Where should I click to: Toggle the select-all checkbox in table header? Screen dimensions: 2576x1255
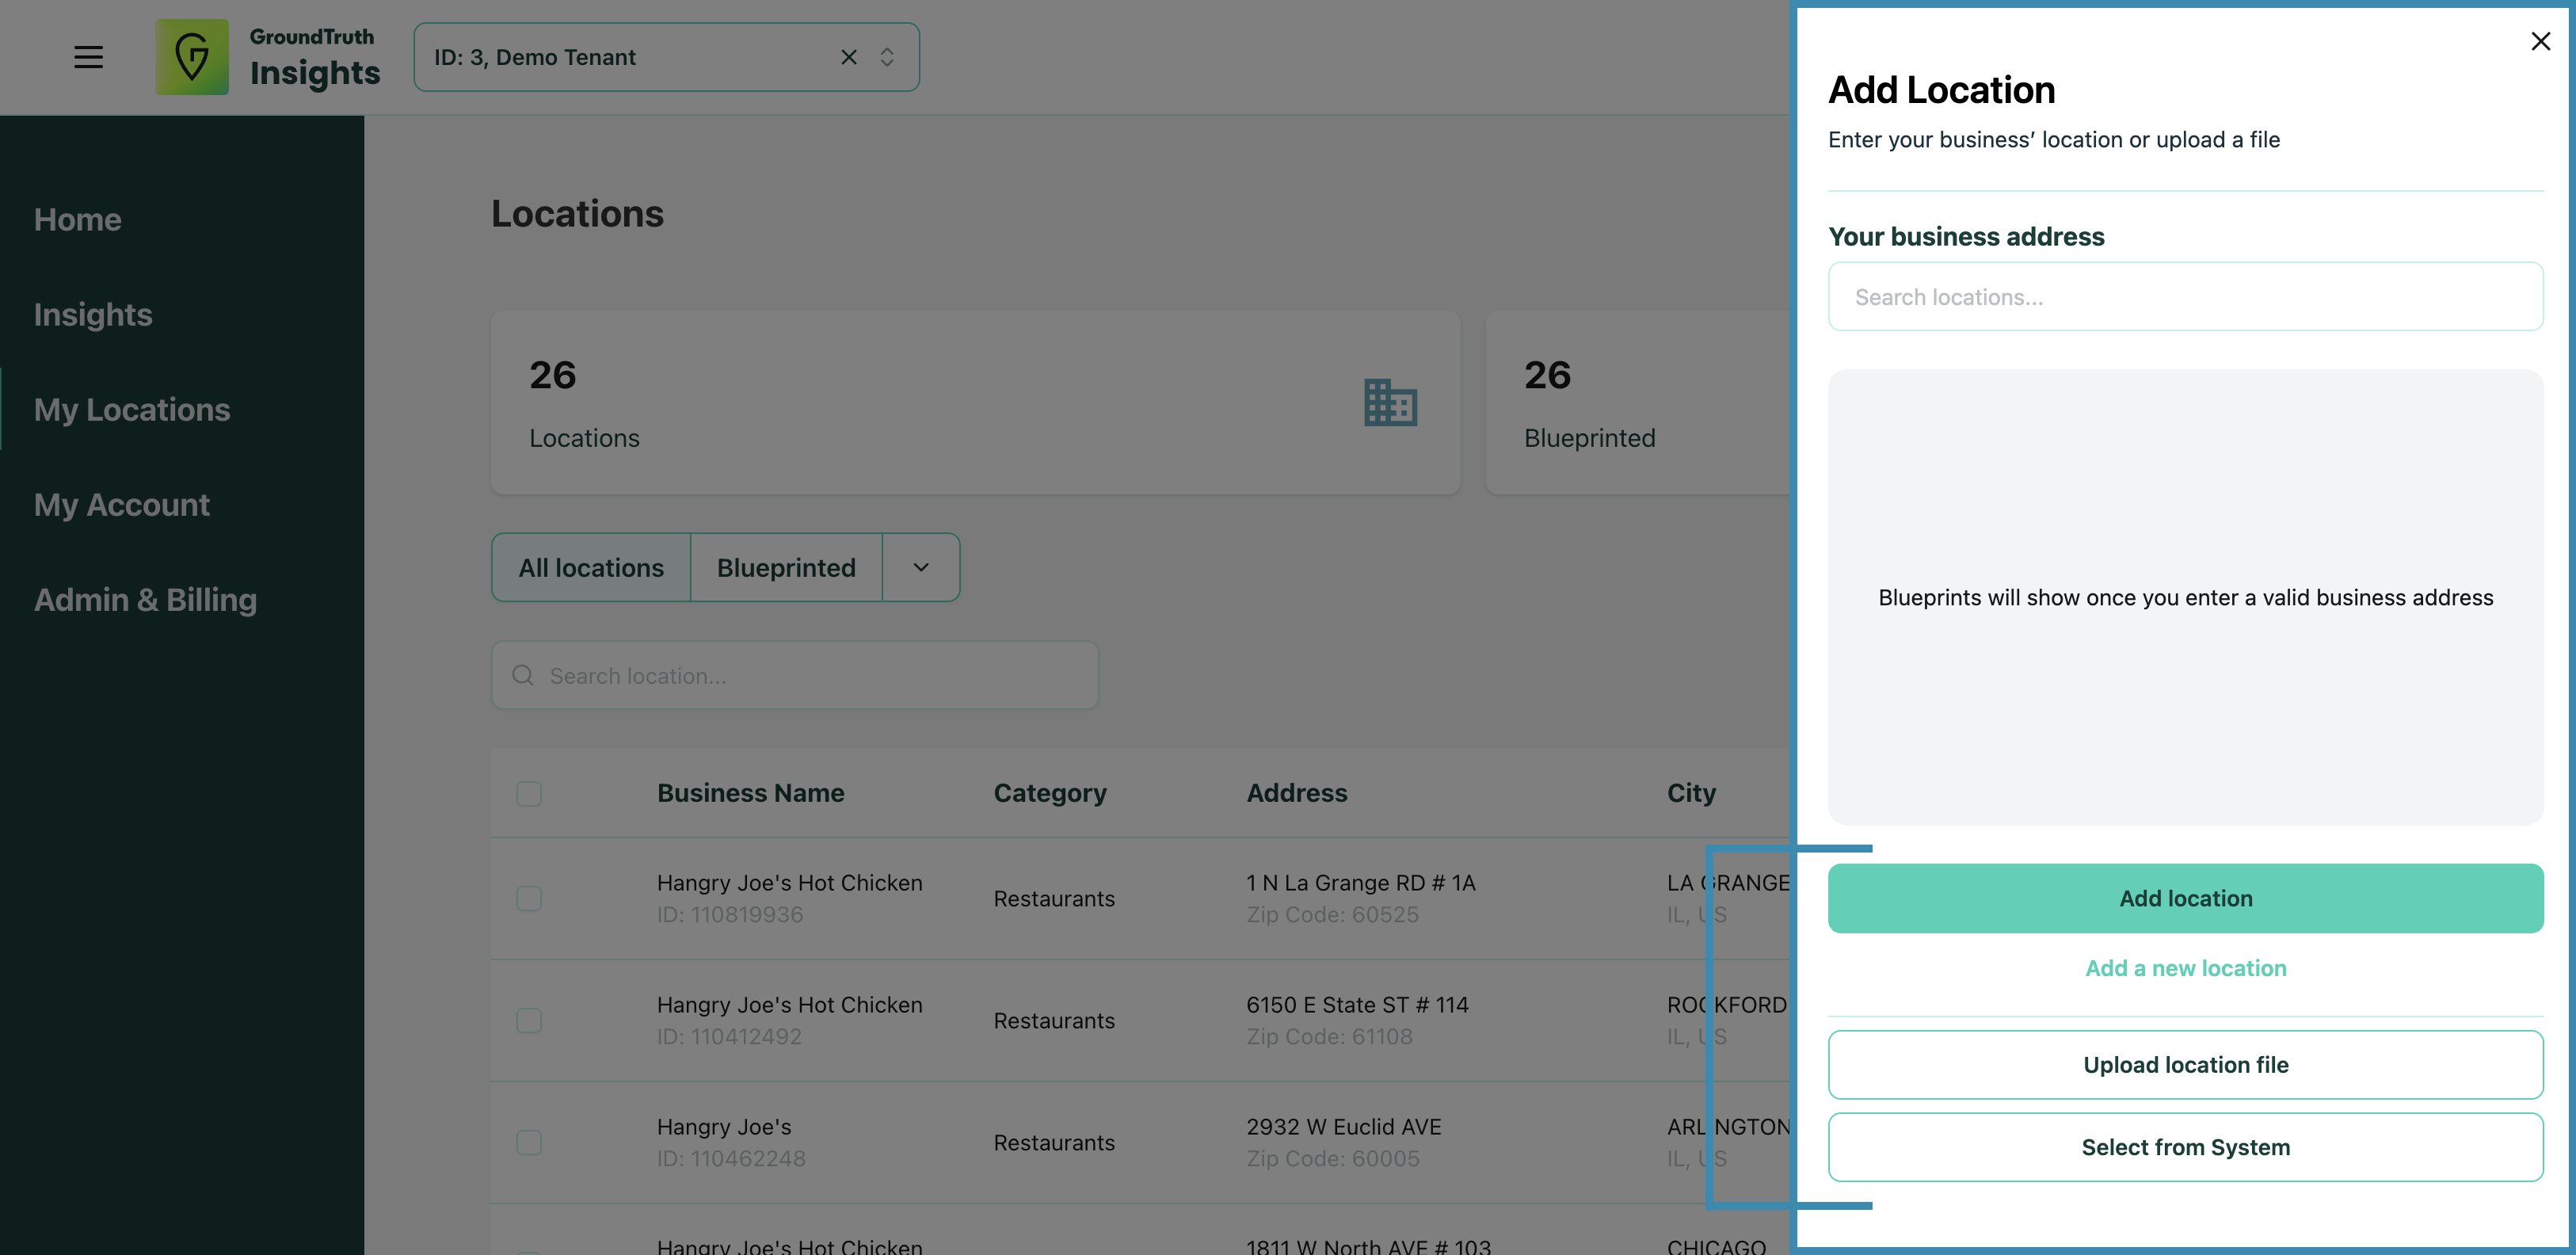529,793
